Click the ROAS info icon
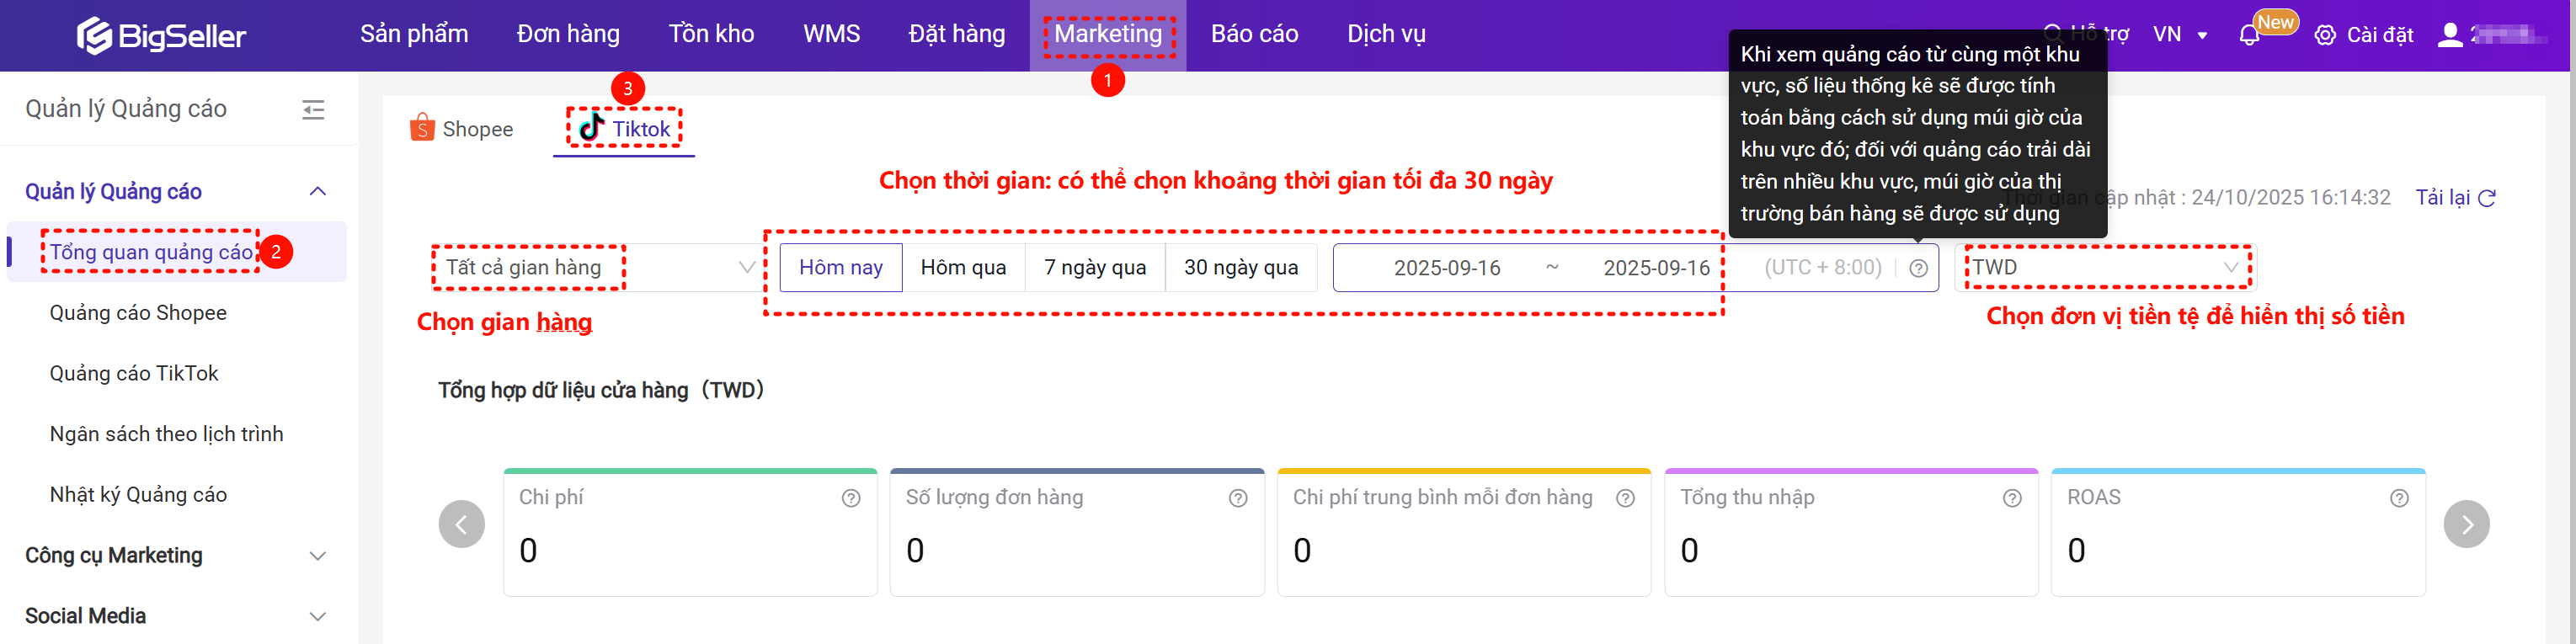 point(2399,498)
